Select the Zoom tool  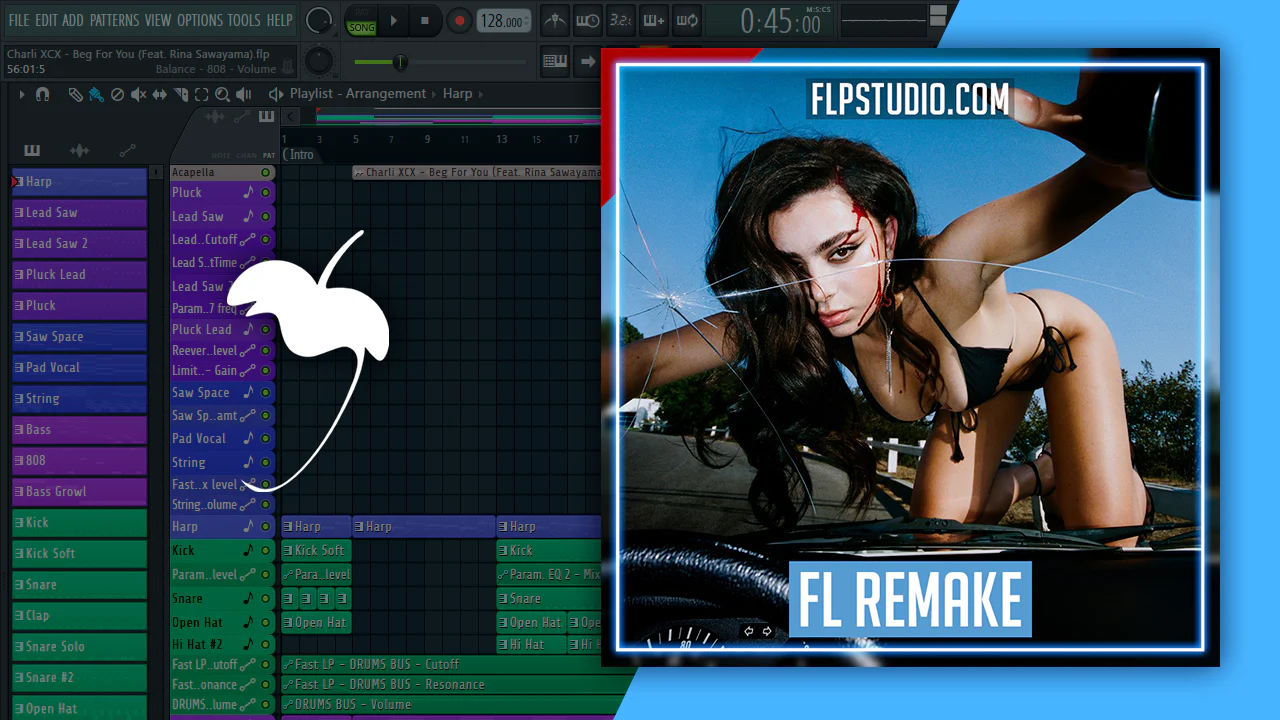tap(222, 94)
